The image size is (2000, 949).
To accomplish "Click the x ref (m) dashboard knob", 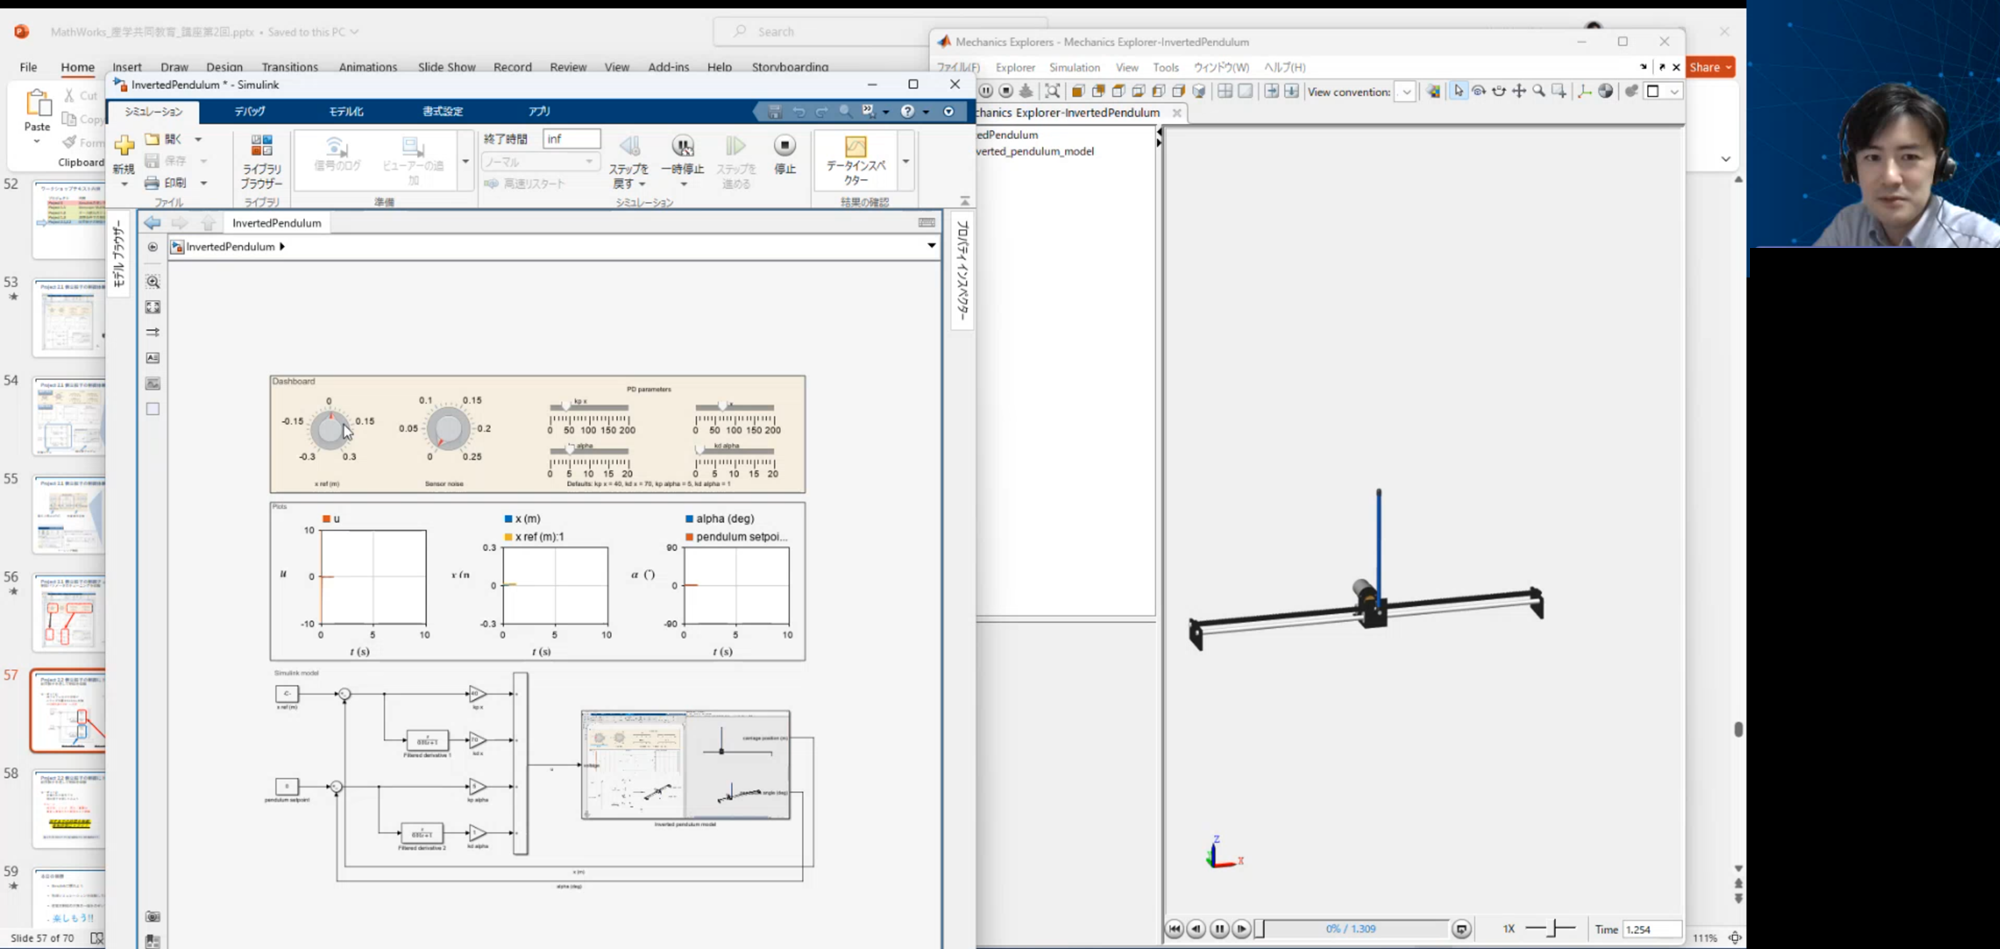I will 330,430.
